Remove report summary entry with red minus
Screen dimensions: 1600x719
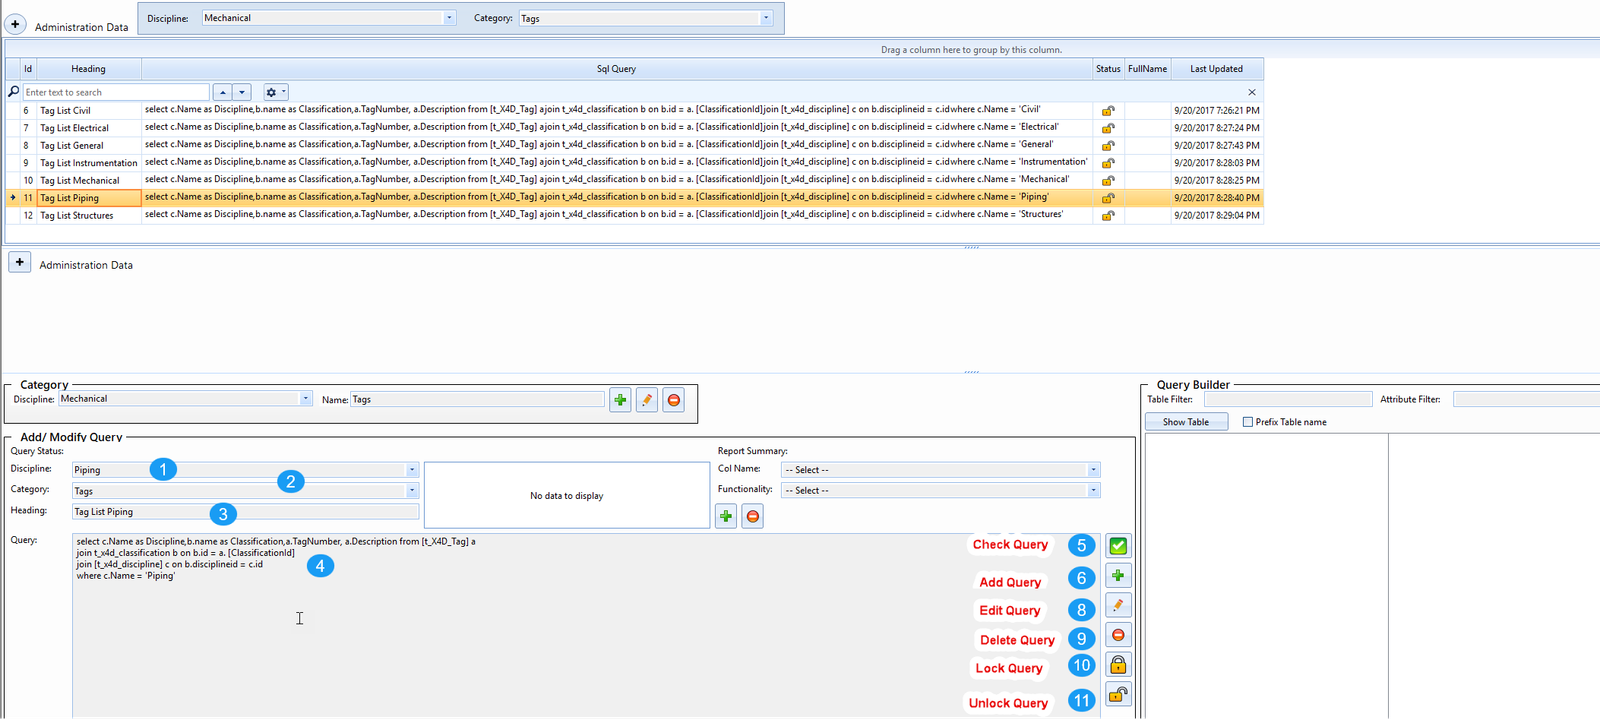tap(753, 516)
